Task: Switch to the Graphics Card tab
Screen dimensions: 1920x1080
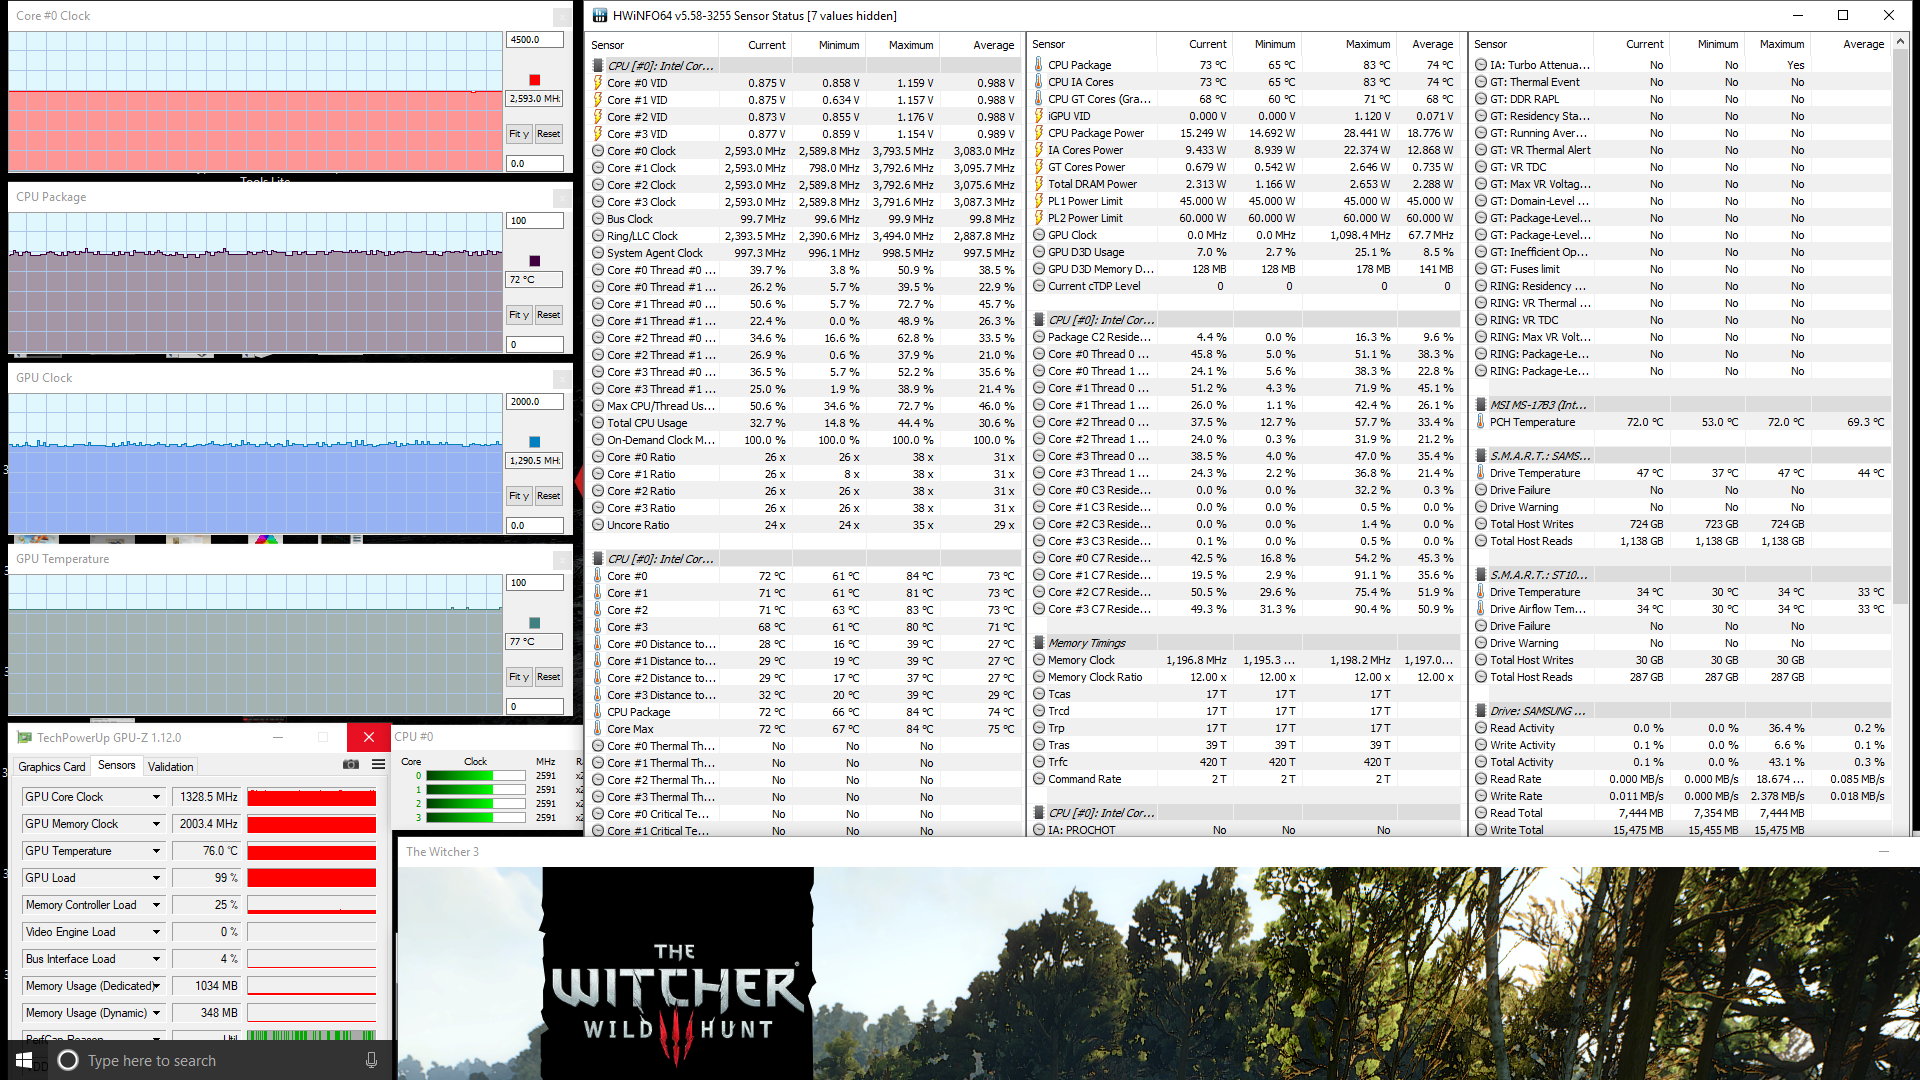Action: [52, 767]
